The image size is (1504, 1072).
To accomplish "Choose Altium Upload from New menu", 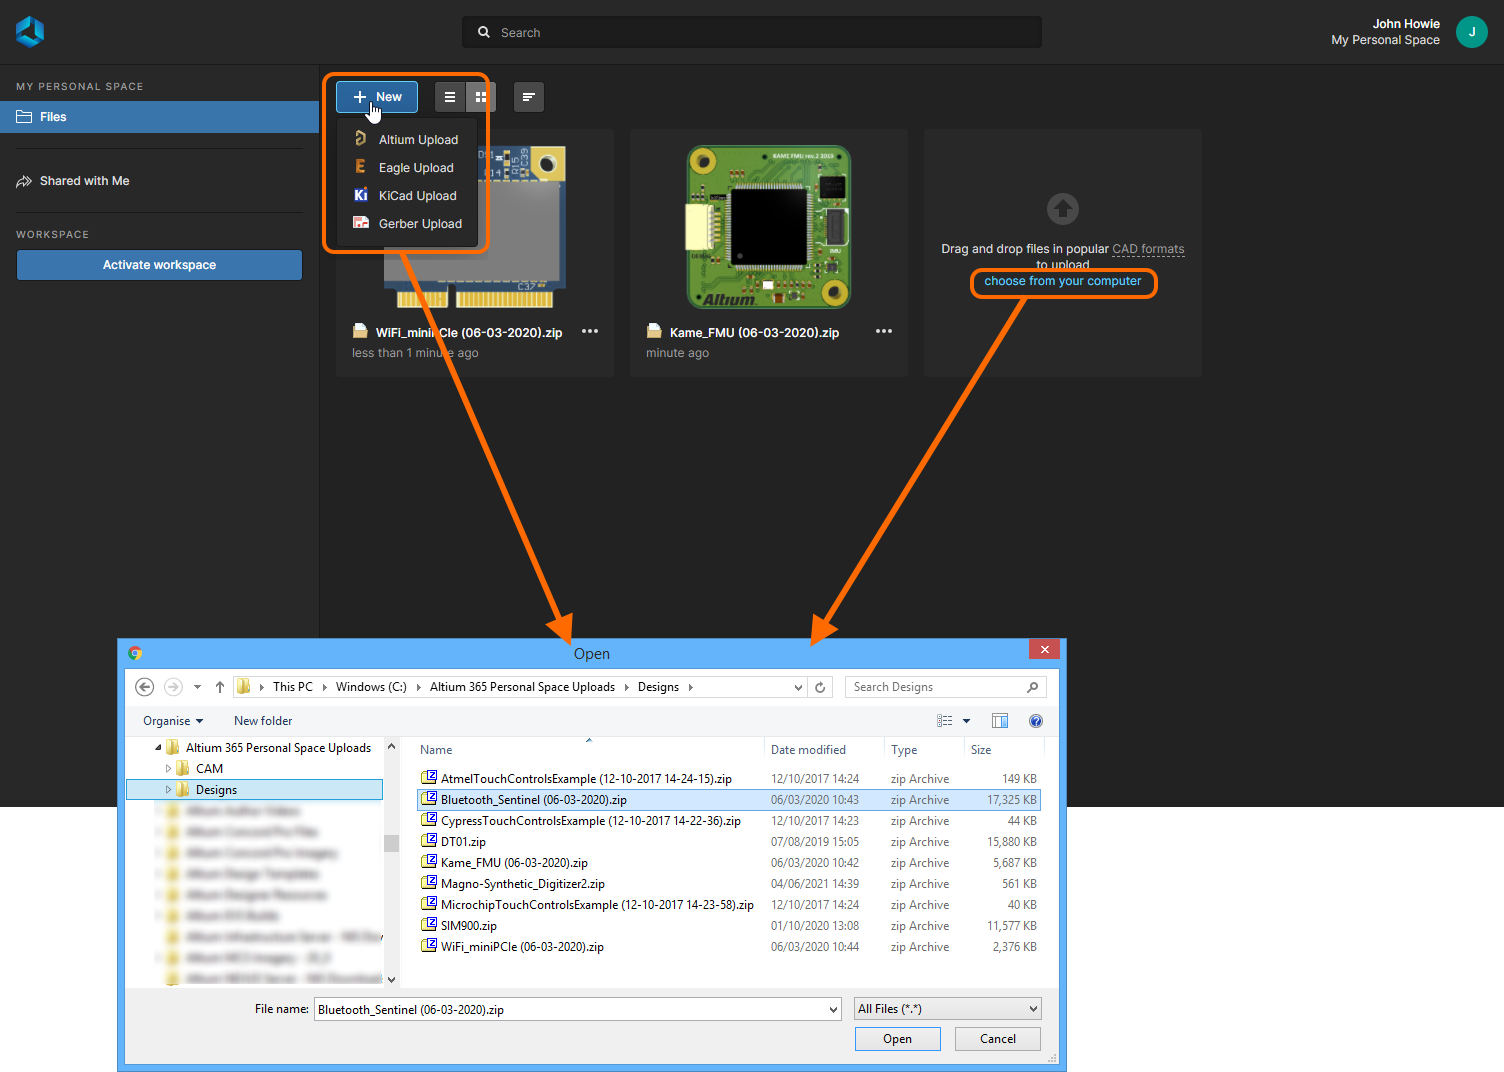I will point(417,140).
